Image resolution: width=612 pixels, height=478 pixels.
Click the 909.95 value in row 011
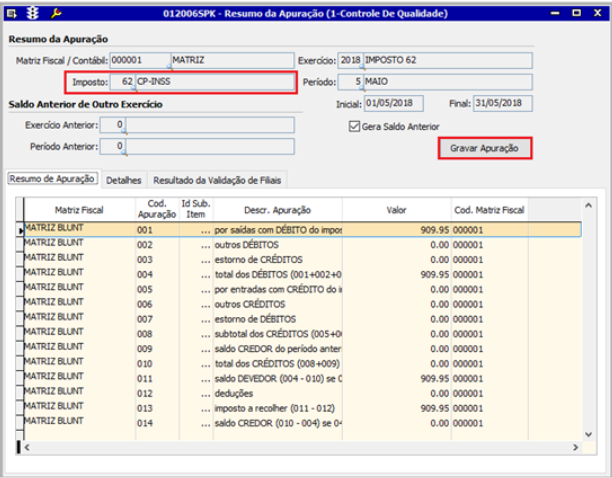(435, 378)
